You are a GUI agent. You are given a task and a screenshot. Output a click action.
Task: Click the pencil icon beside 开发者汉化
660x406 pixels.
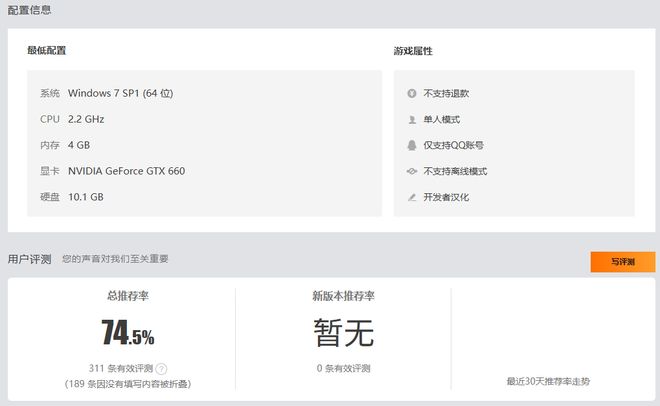[411, 197]
